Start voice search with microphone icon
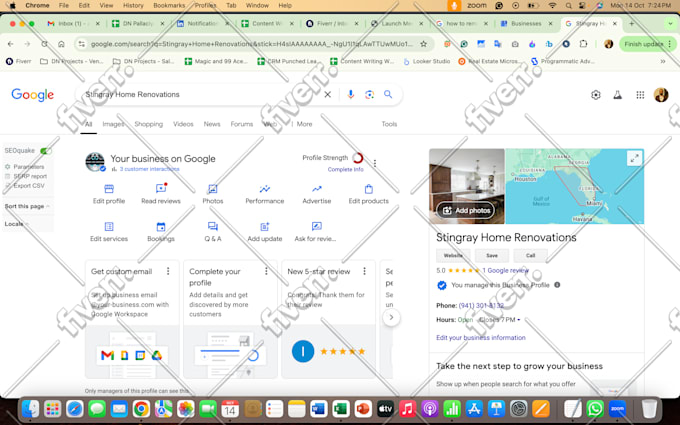 (x=350, y=94)
